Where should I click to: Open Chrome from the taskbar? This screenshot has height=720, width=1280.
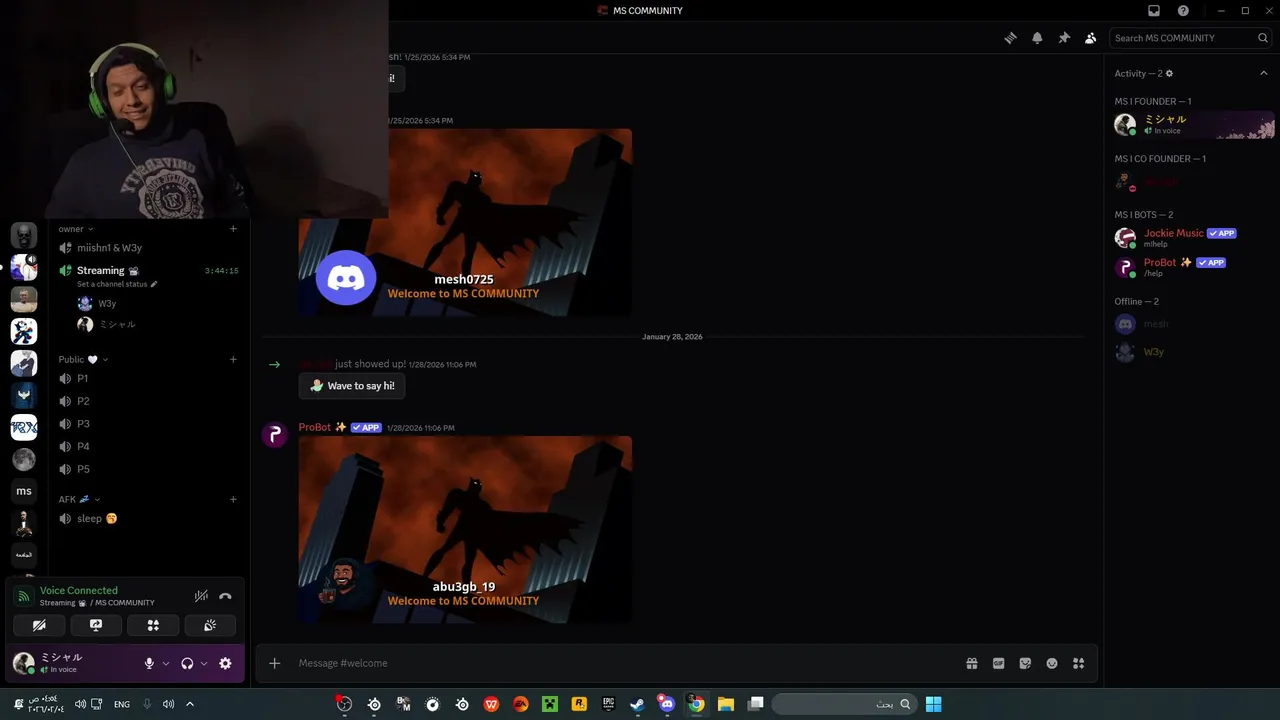[x=696, y=704]
